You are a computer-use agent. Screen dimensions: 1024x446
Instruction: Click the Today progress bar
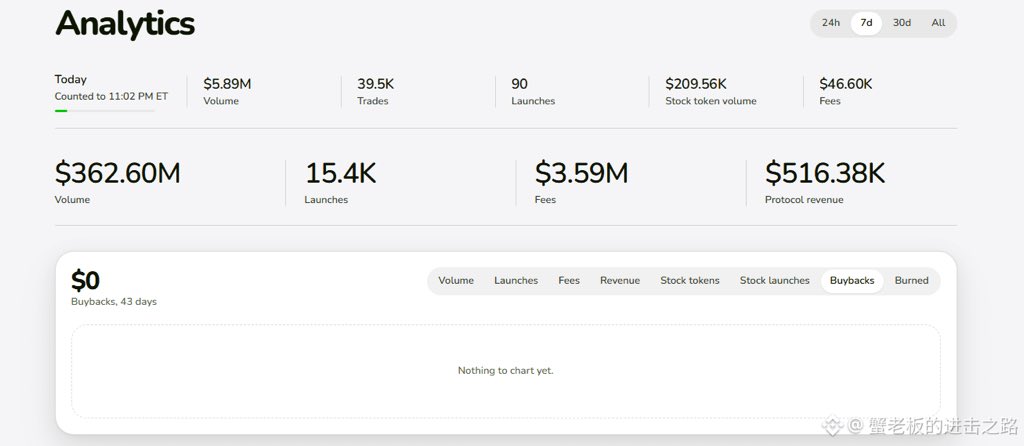point(104,110)
